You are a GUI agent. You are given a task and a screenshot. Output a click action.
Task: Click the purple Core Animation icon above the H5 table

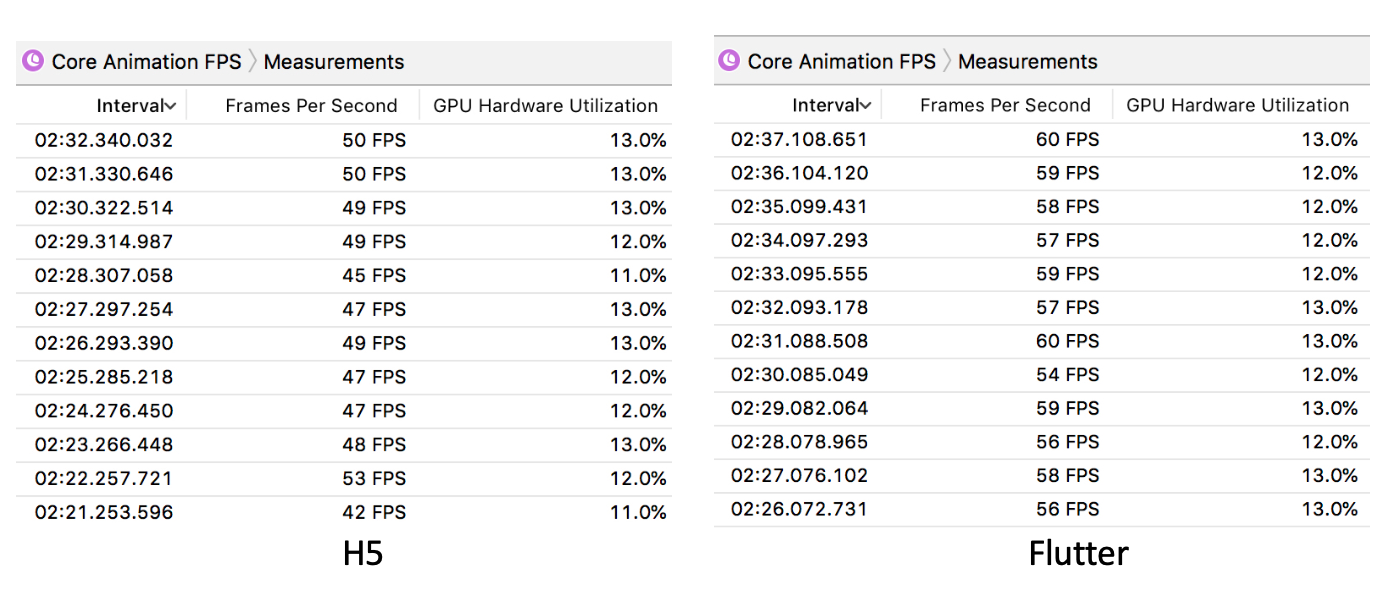point(32,62)
